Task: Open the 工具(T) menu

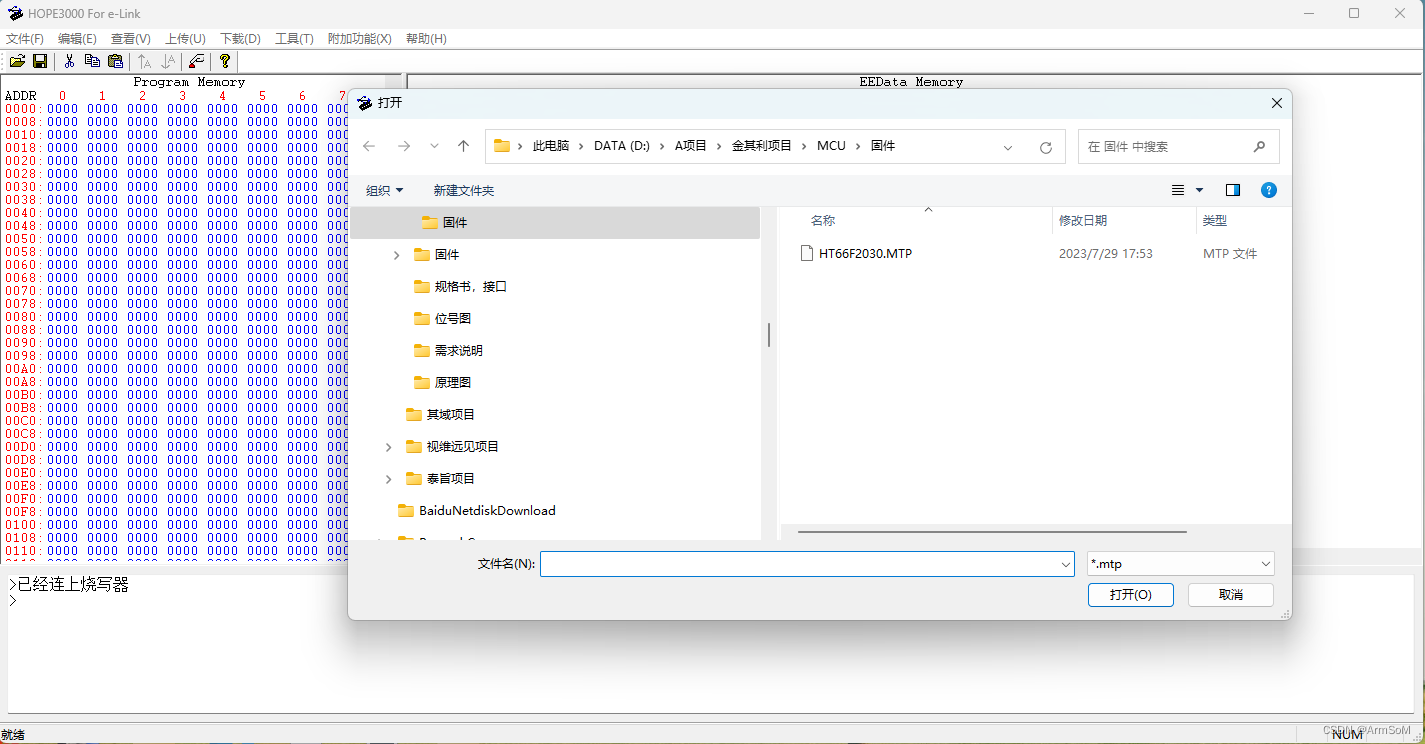Action: 294,38
